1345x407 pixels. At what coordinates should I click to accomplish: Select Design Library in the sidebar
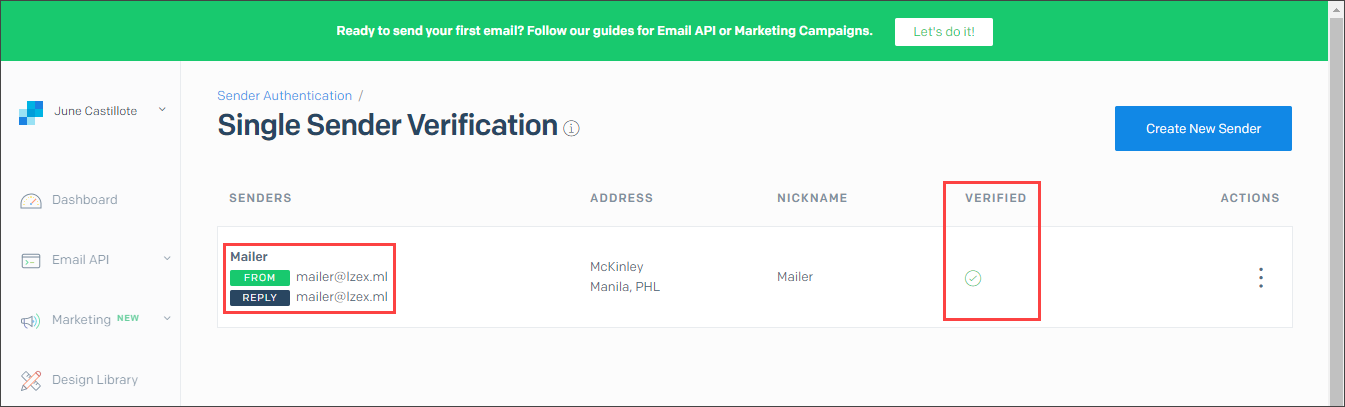(x=95, y=380)
